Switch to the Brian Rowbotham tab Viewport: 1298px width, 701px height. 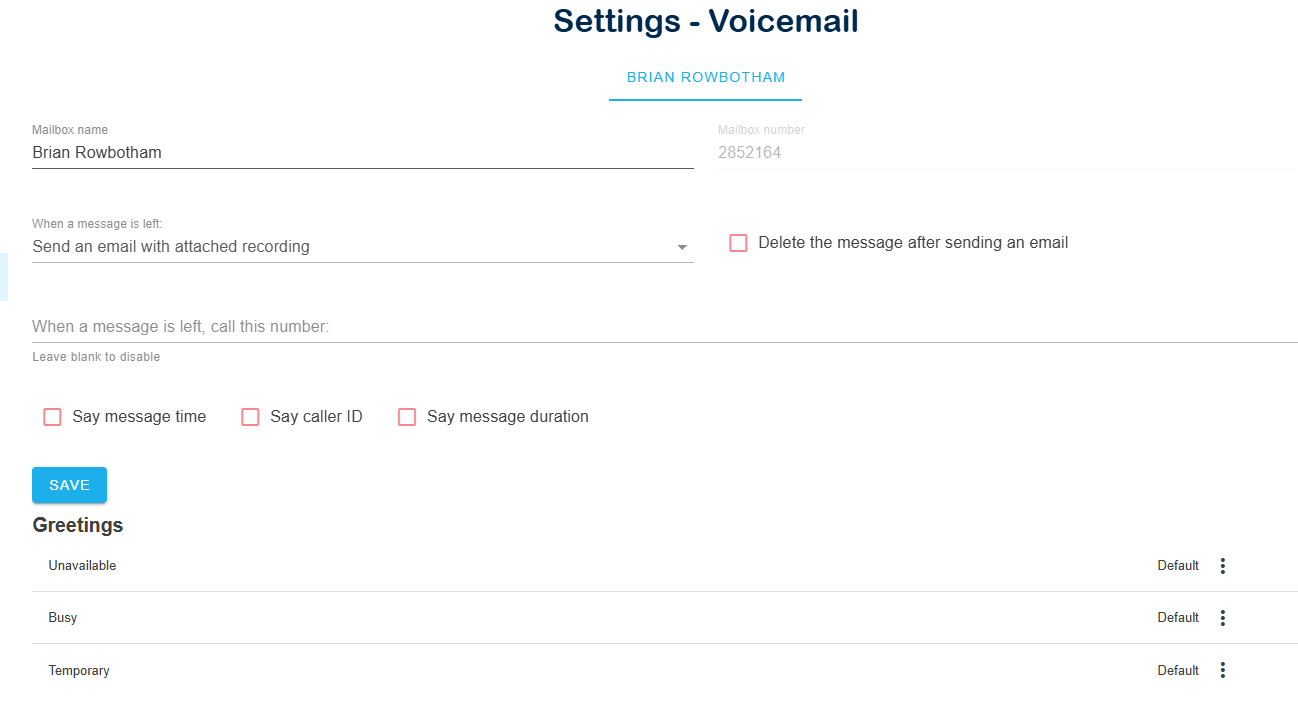point(705,77)
